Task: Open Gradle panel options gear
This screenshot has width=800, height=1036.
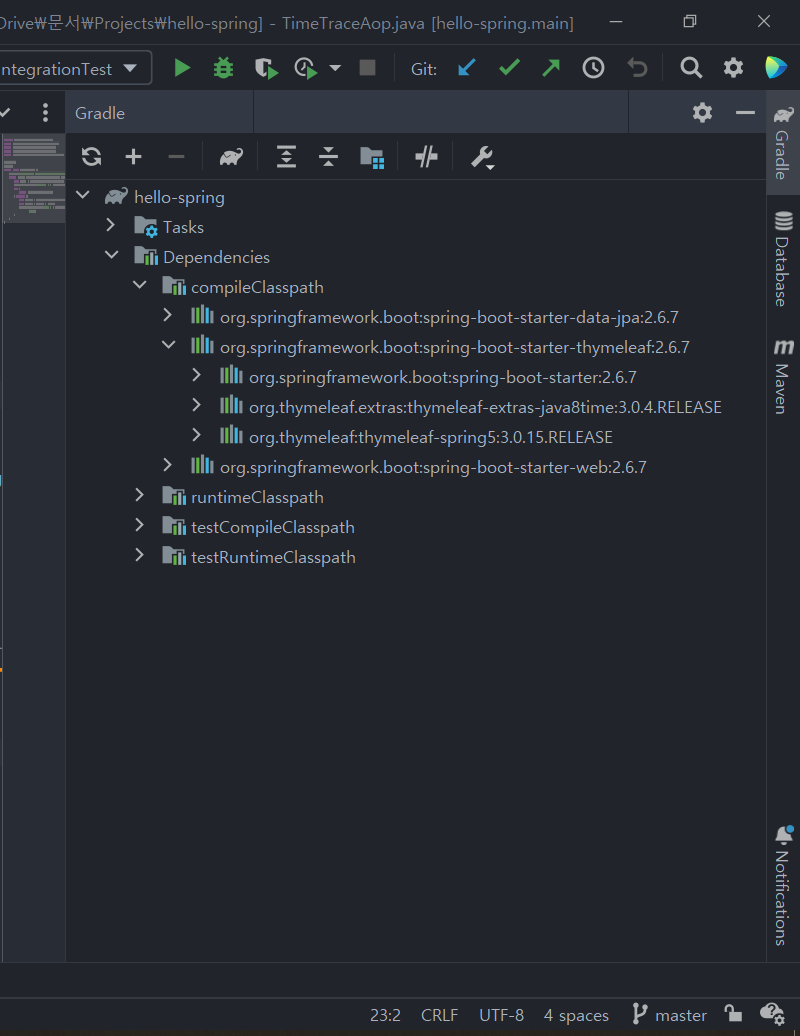Action: click(702, 113)
